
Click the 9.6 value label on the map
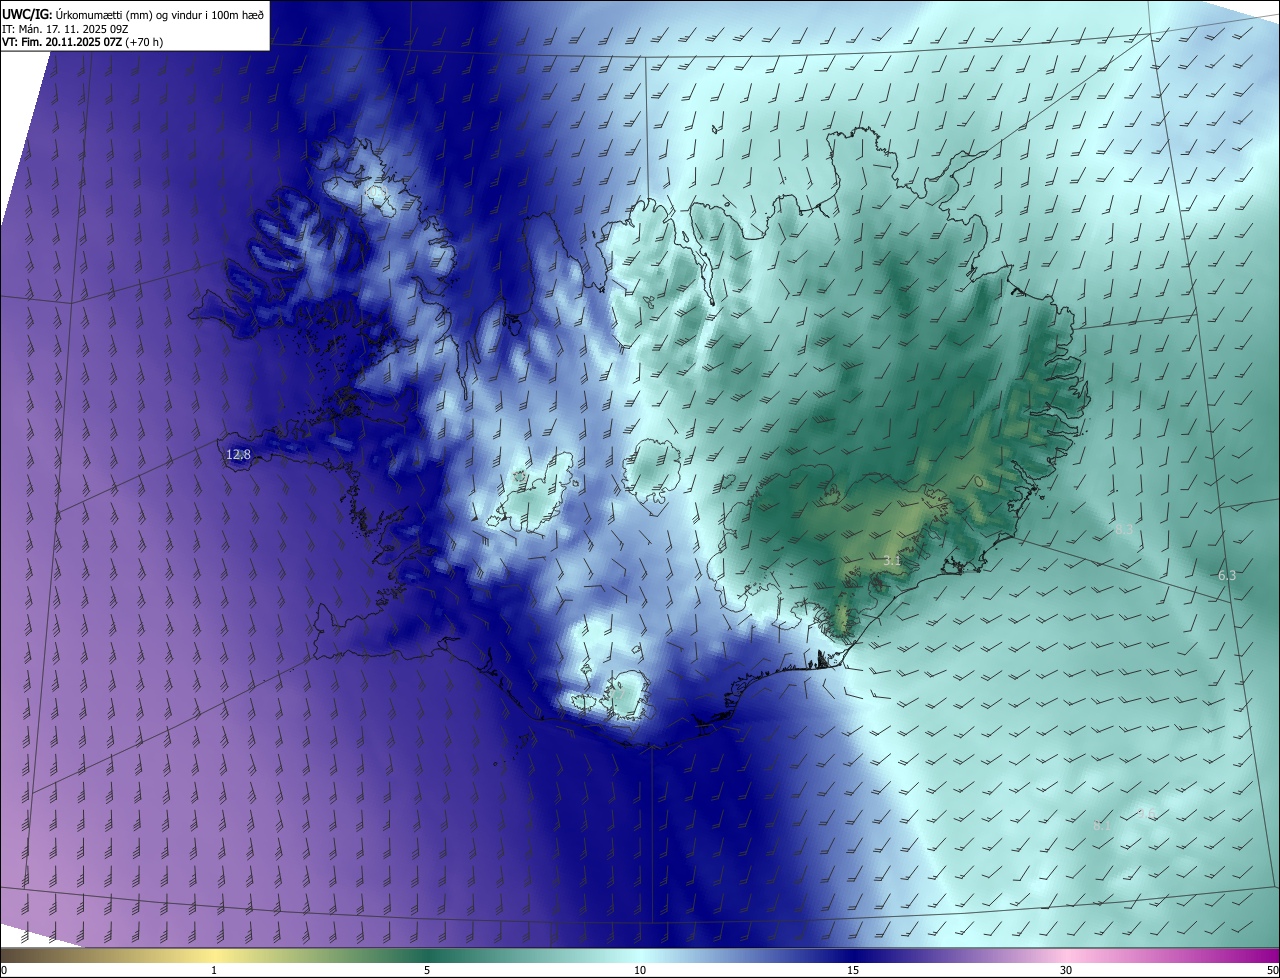[1147, 813]
